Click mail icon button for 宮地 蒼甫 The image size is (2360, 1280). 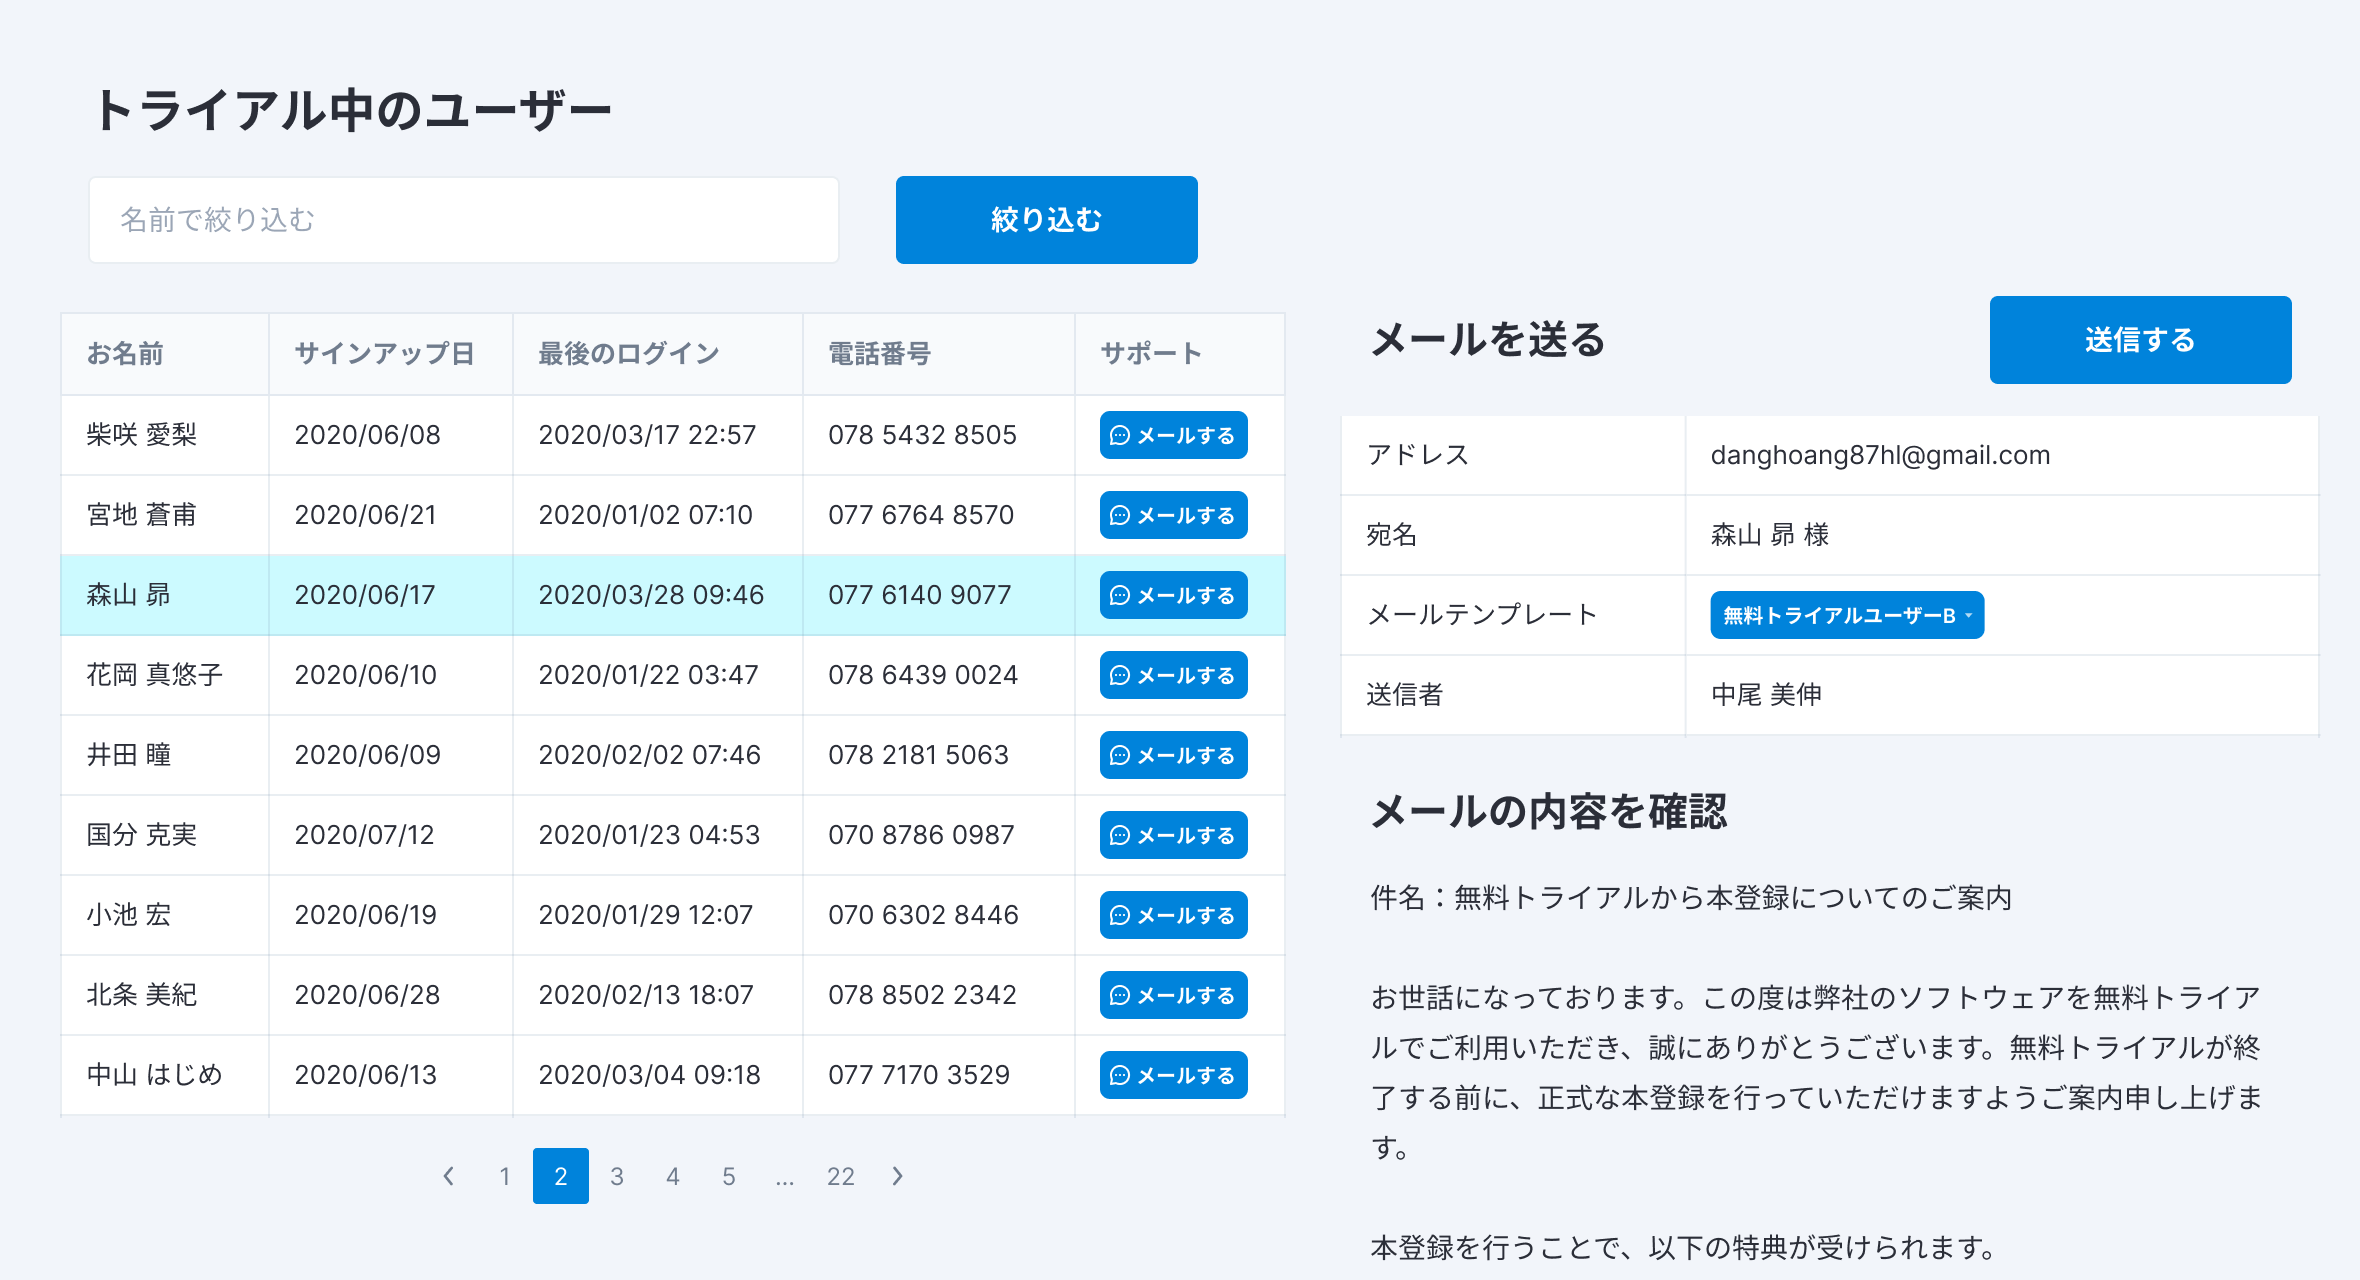pyautogui.click(x=1173, y=515)
